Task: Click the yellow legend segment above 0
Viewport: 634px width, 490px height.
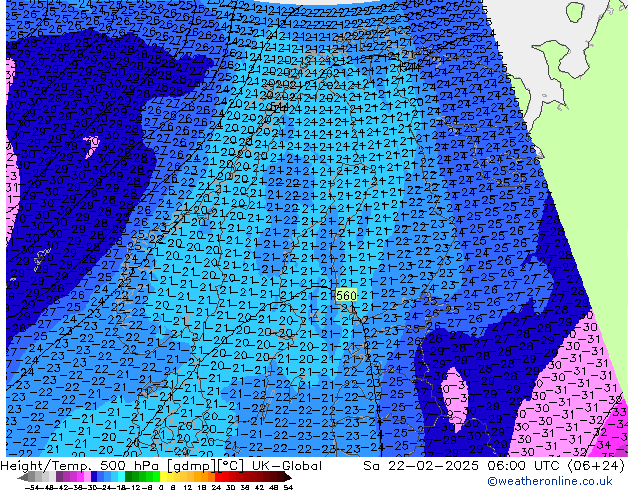Action: 164,476
